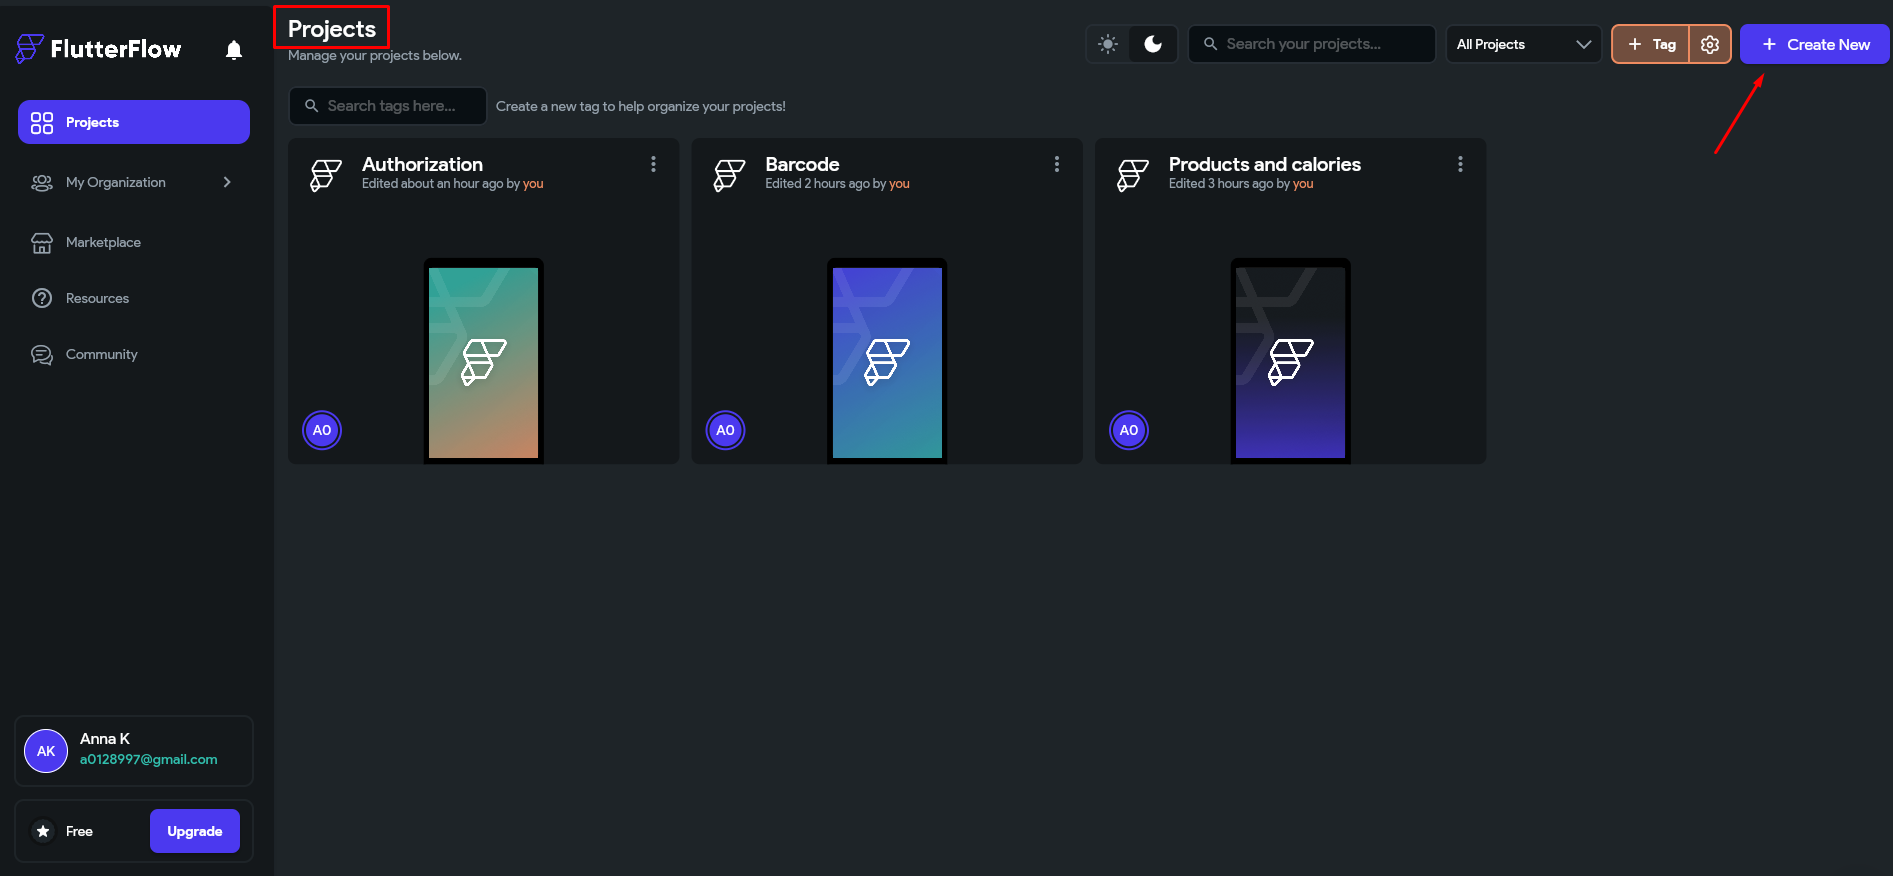Screen dimensions: 1893x876
Task: Open the Community sidebar item
Action: (101, 354)
